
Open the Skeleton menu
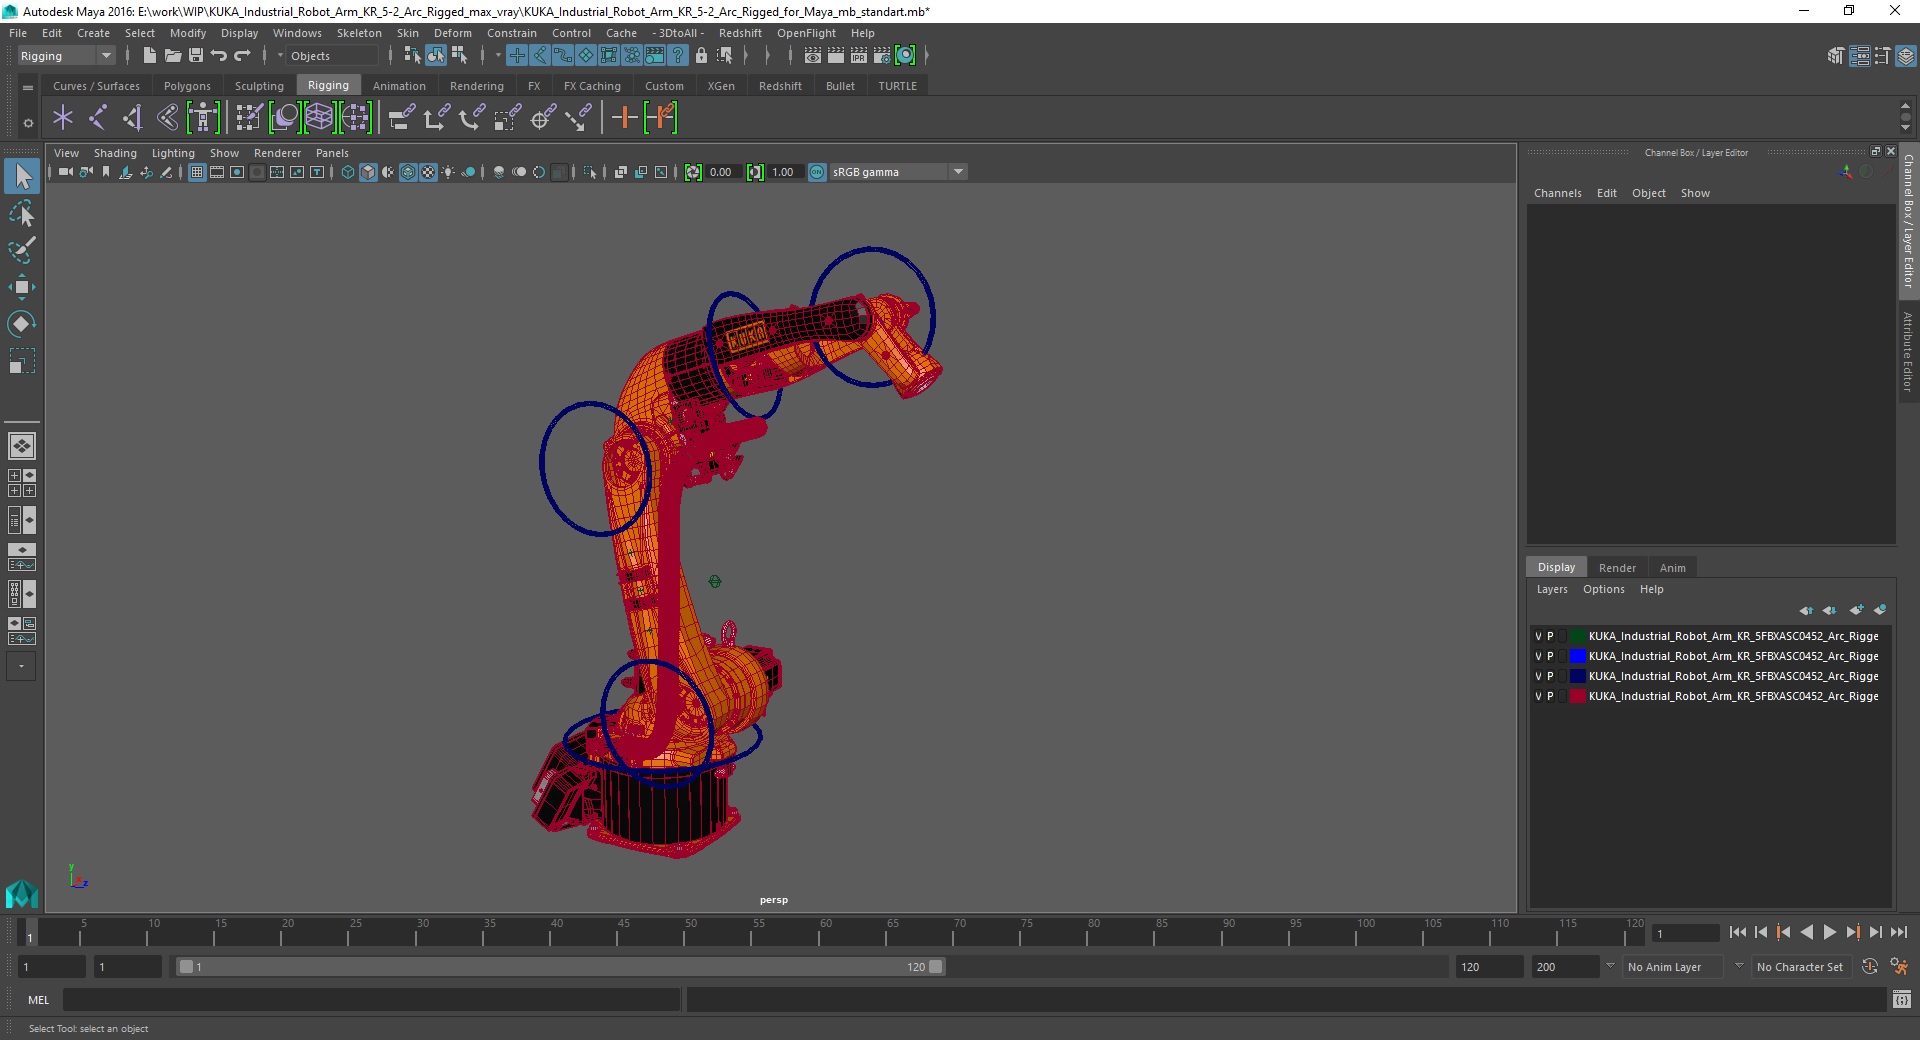tap(359, 33)
